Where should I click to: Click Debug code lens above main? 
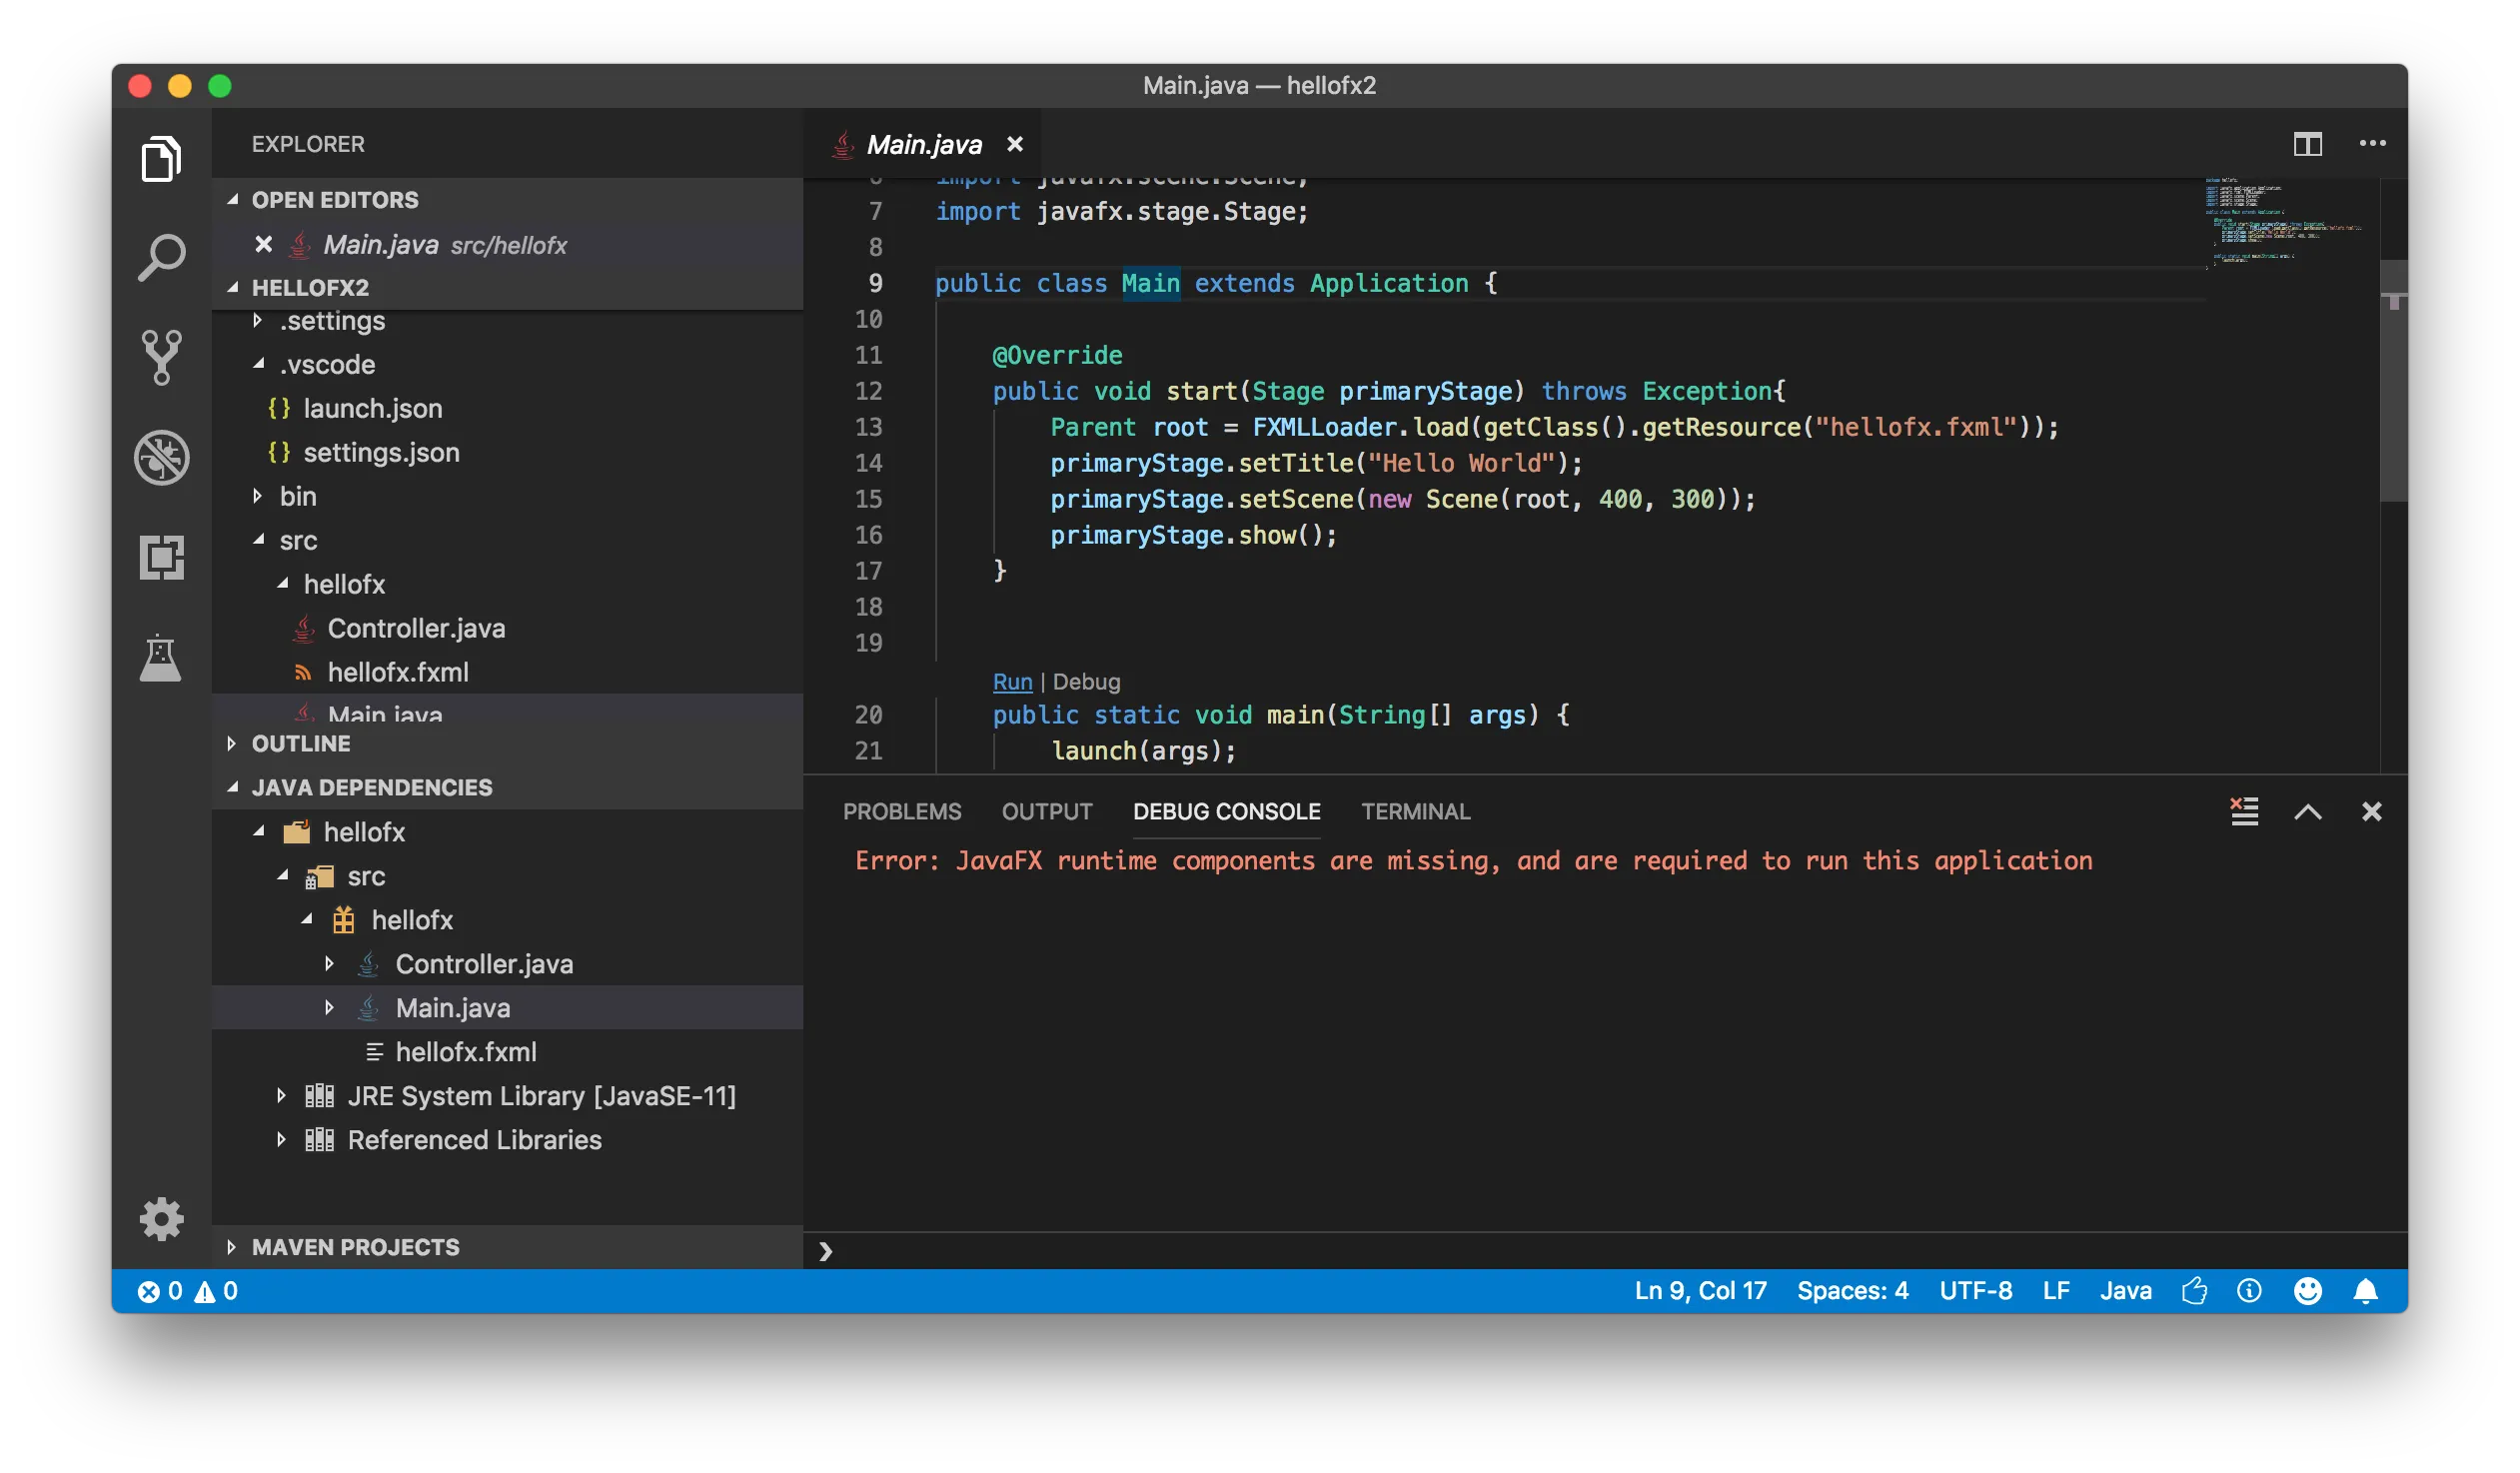[x=1086, y=682]
